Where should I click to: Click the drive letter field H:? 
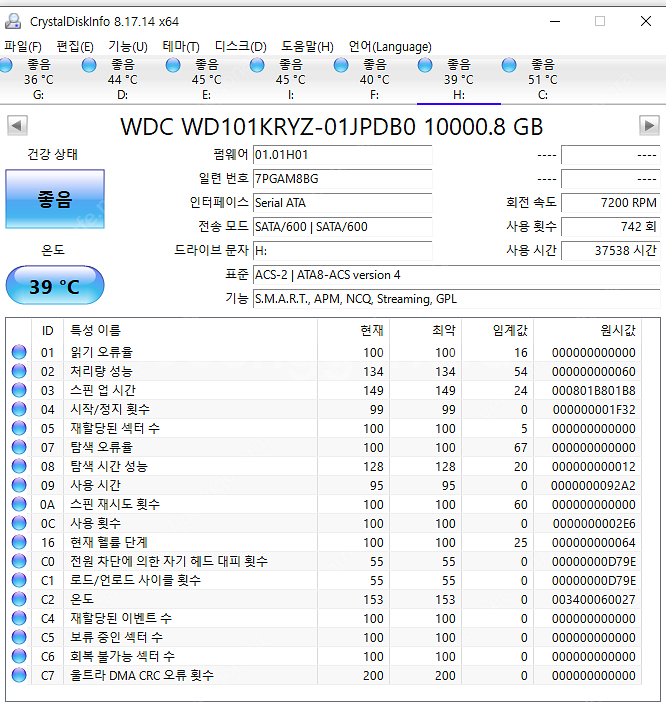click(x=343, y=251)
